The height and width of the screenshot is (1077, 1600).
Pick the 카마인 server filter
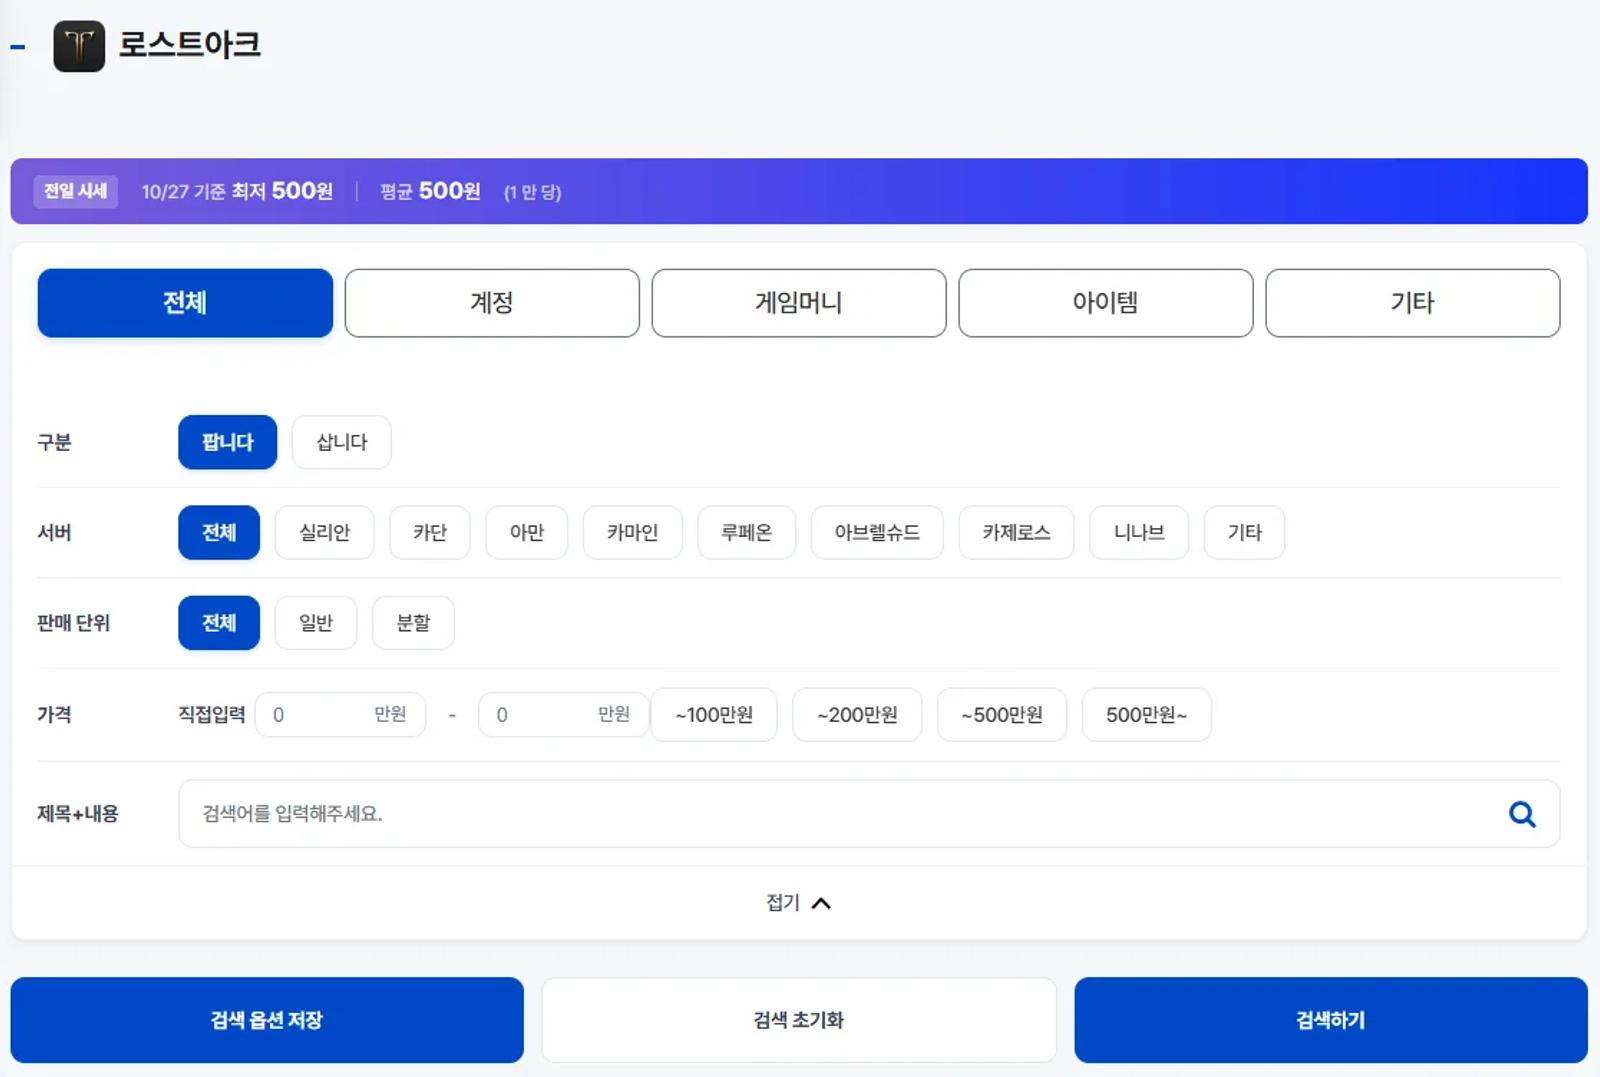click(633, 533)
